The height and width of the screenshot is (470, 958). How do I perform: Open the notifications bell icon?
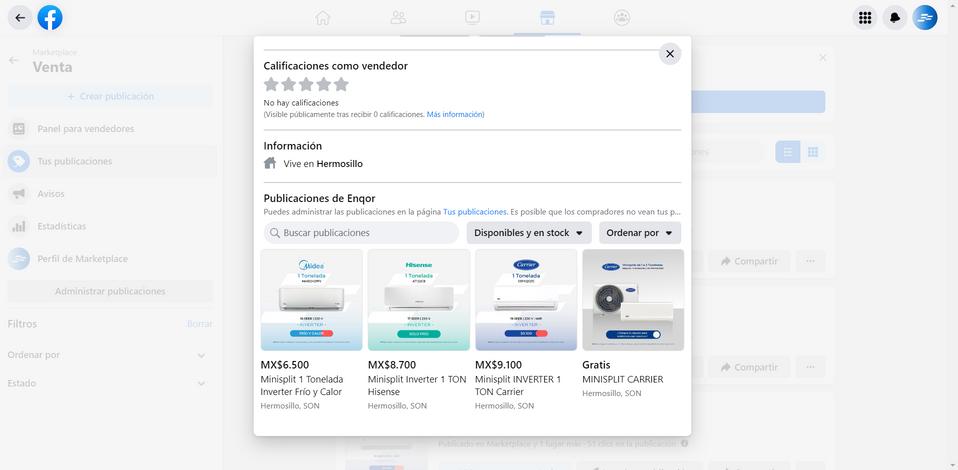(894, 18)
